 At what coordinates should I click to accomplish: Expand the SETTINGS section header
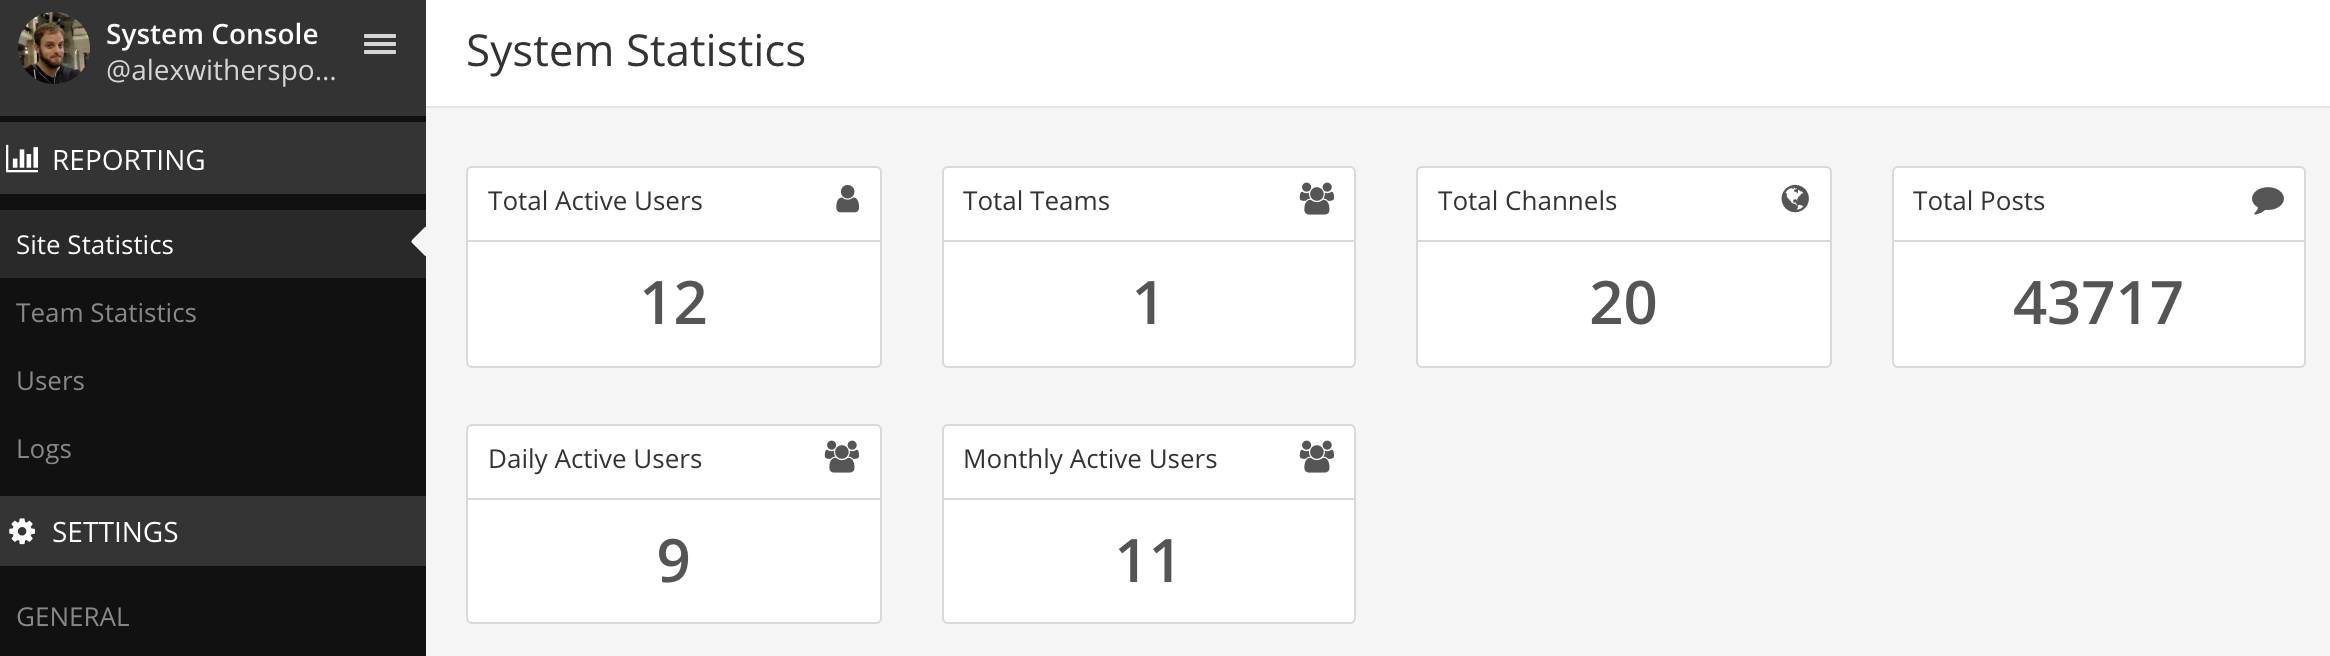115,532
